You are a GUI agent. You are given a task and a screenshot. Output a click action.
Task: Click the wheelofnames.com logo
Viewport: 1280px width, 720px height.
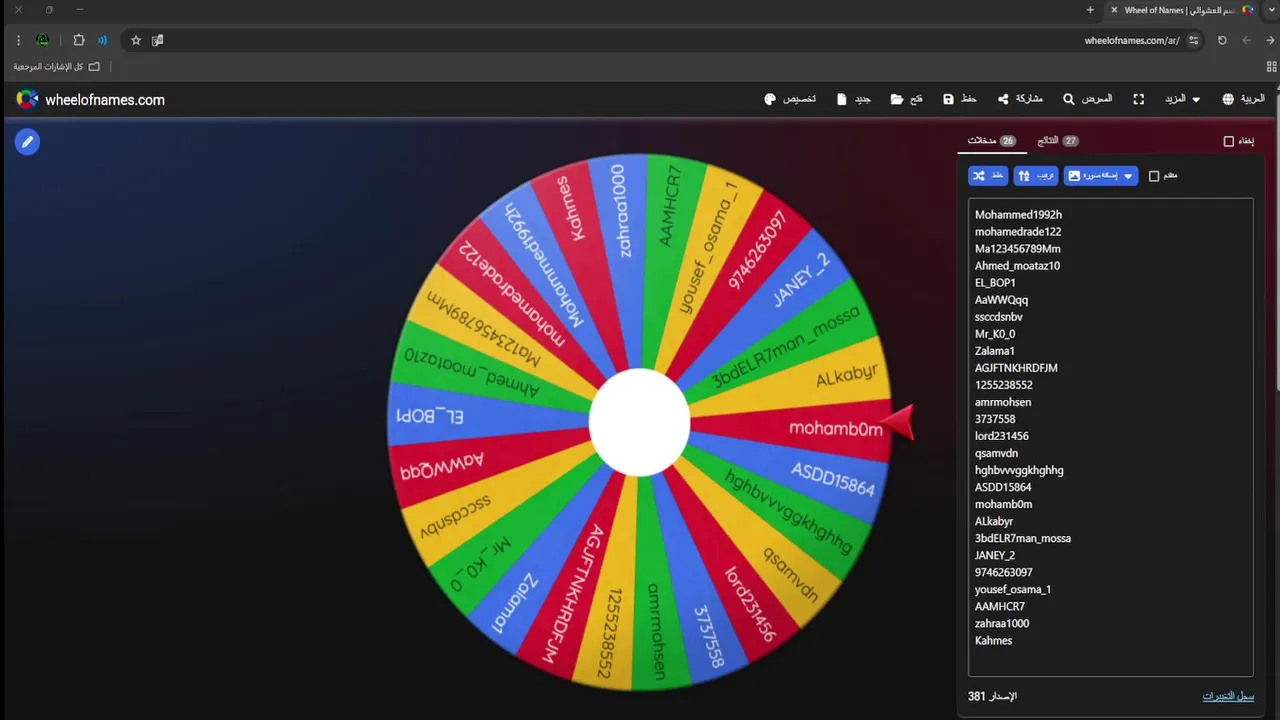click(90, 100)
